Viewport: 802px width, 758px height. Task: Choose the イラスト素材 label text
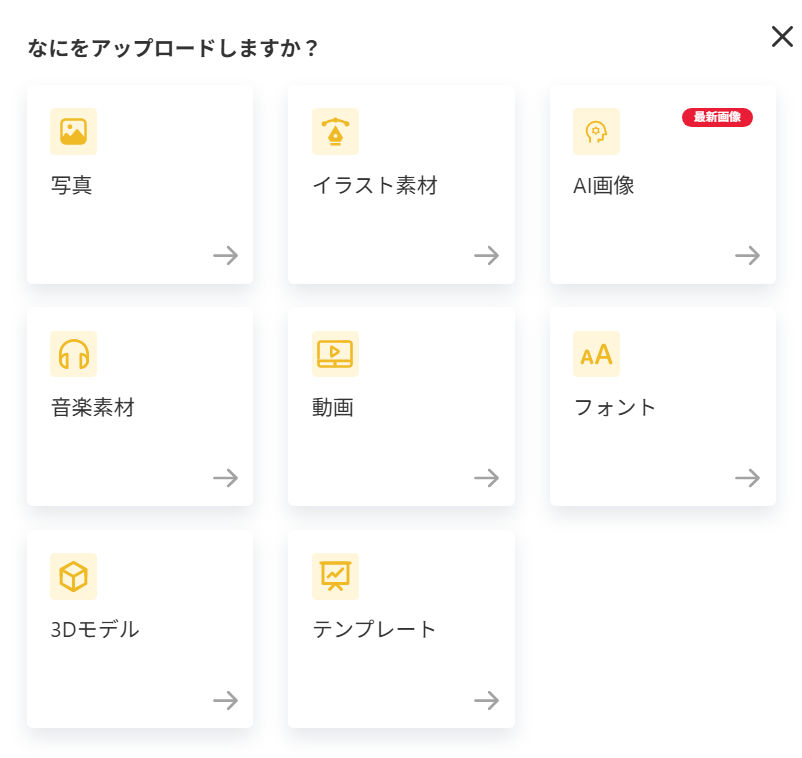375,186
